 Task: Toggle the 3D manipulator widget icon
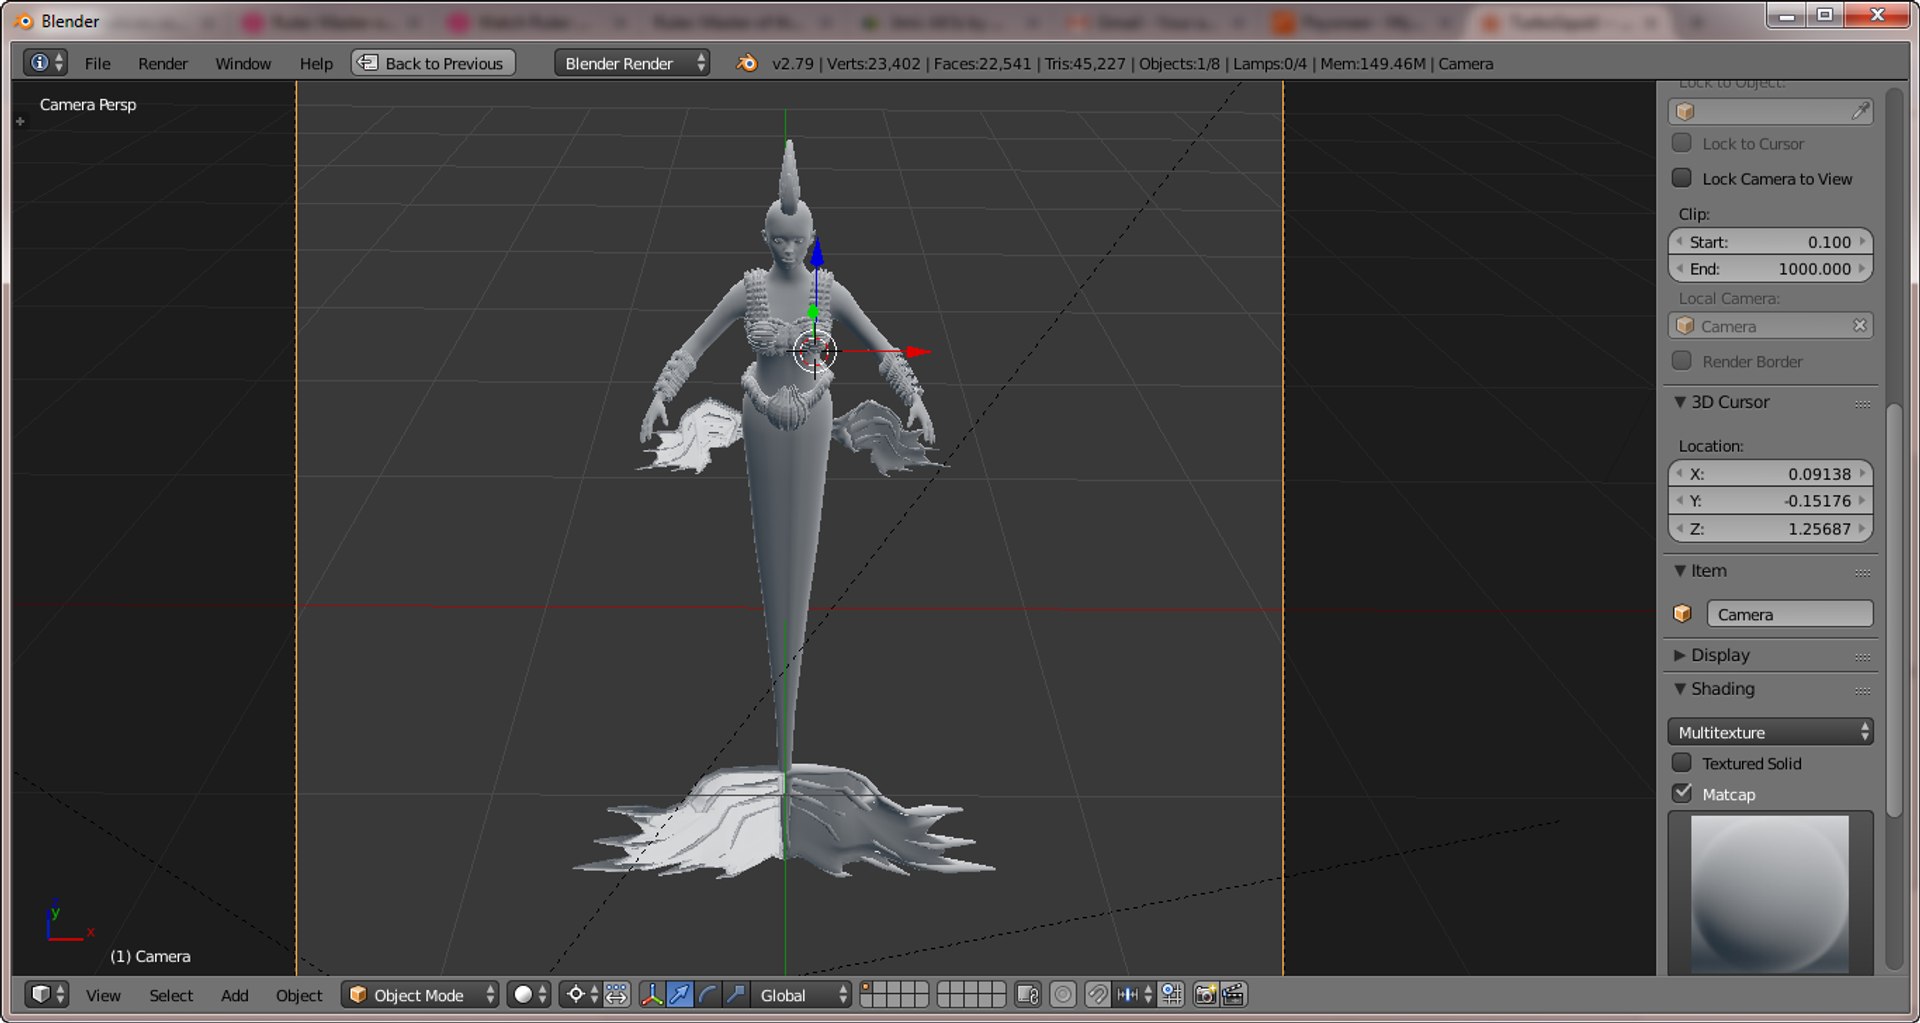(x=652, y=995)
